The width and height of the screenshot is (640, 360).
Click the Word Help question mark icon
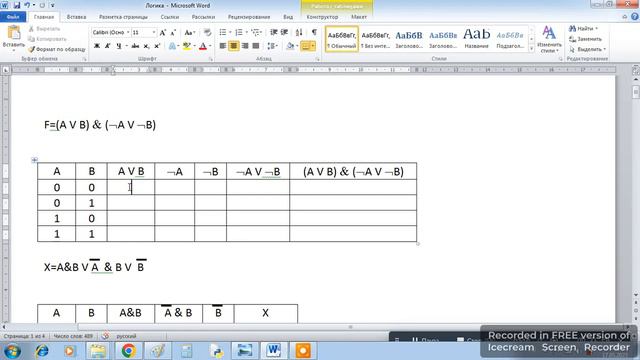[x=635, y=17]
